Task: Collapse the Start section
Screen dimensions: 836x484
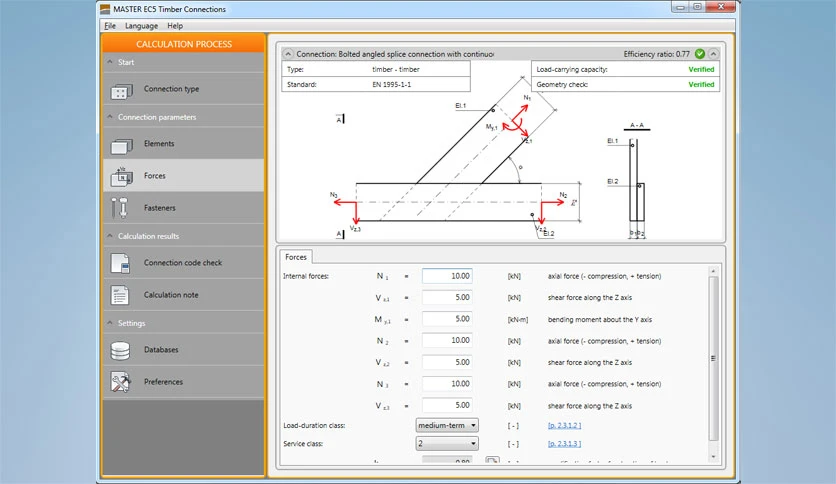Action: pos(110,62)
